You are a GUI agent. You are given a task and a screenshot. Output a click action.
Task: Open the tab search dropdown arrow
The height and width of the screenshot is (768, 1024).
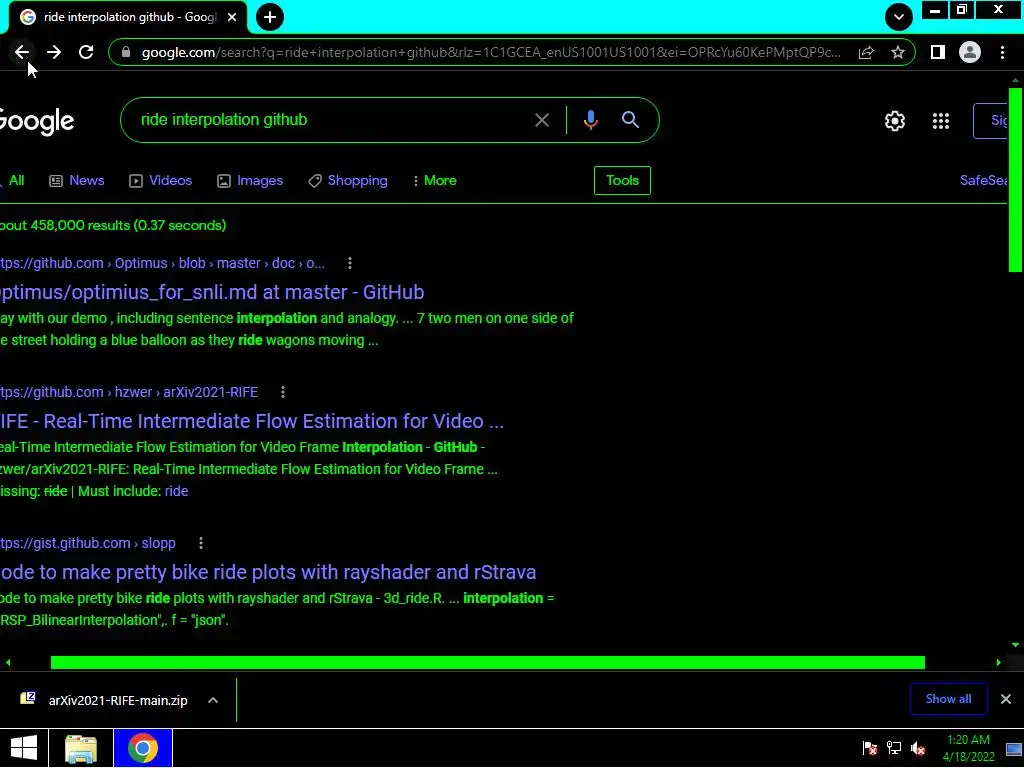pyautogui.click(x=899, y=17)
